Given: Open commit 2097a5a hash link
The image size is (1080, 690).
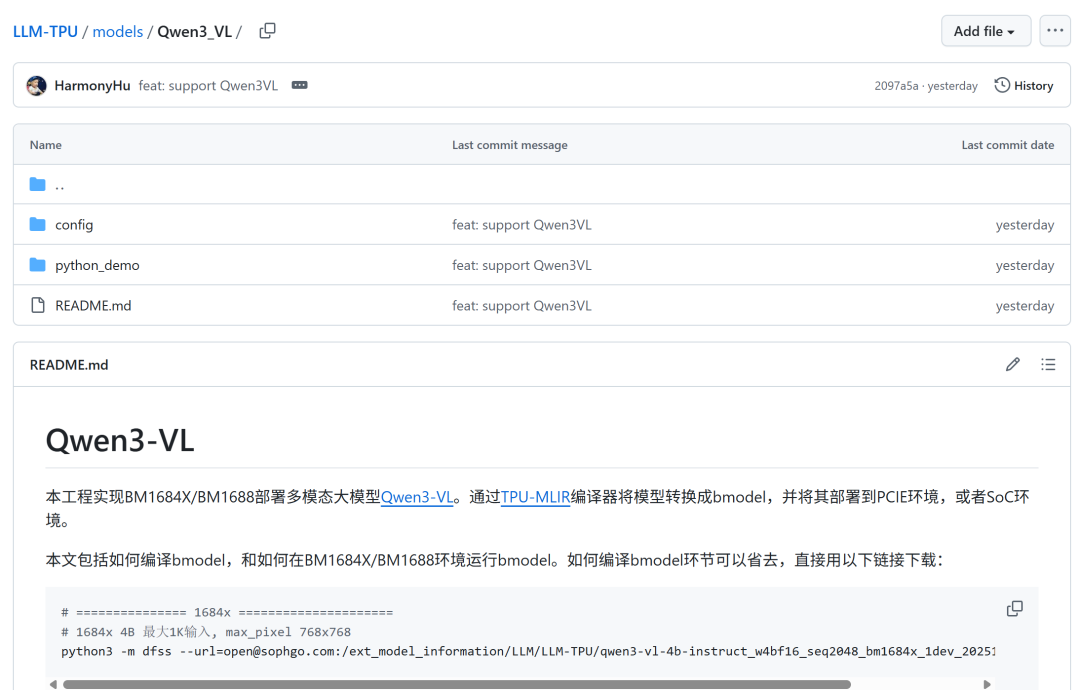Looking at the screenshot, I should [x=896, y=86].
